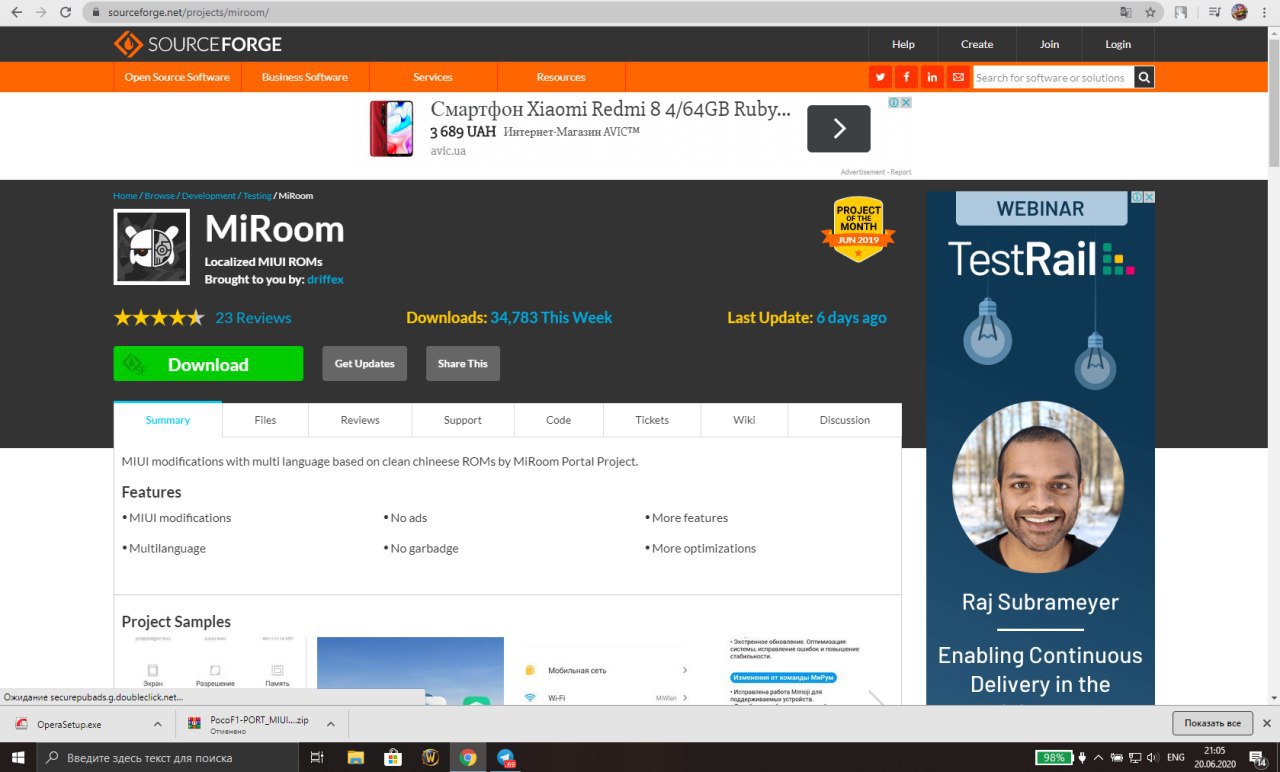This screenshot has height=772, width=1280.
Task: Focus the Search for software input field
Action: [1054, 77]
